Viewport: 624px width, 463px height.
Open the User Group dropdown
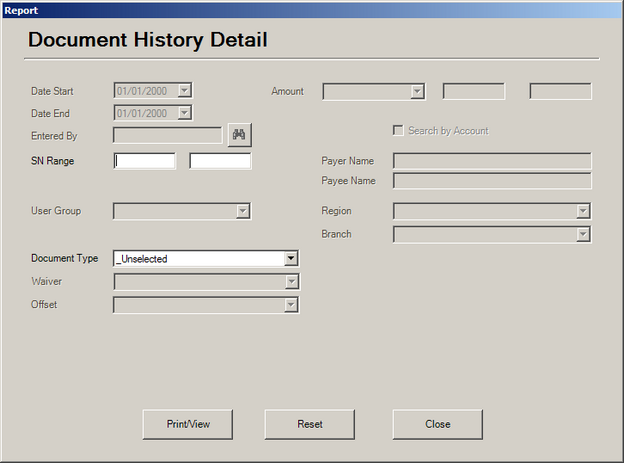[x=243, y=211]
